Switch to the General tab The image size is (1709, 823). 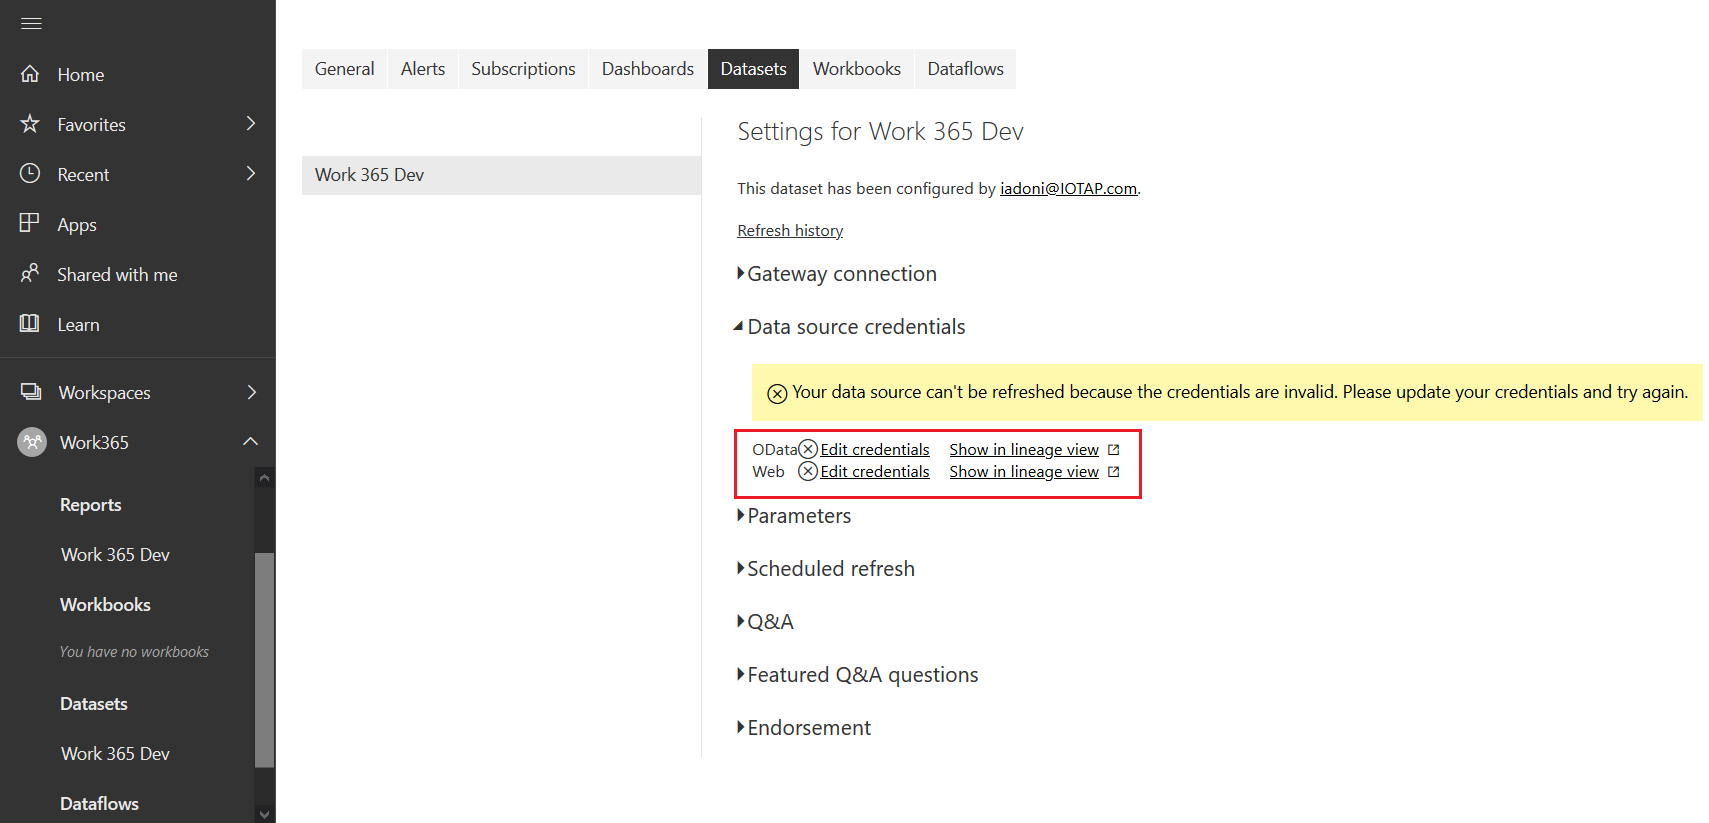344,69
